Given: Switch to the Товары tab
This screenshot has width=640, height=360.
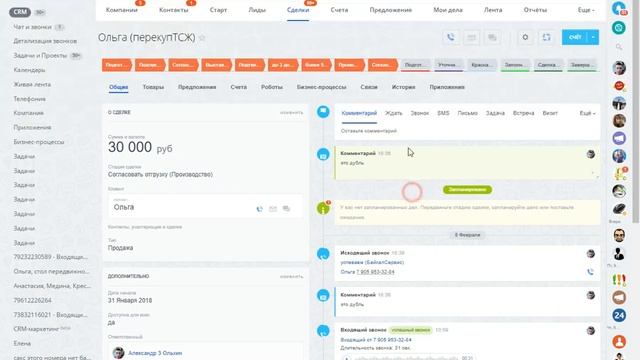Looking at the screenshot, I should [153, 87].
